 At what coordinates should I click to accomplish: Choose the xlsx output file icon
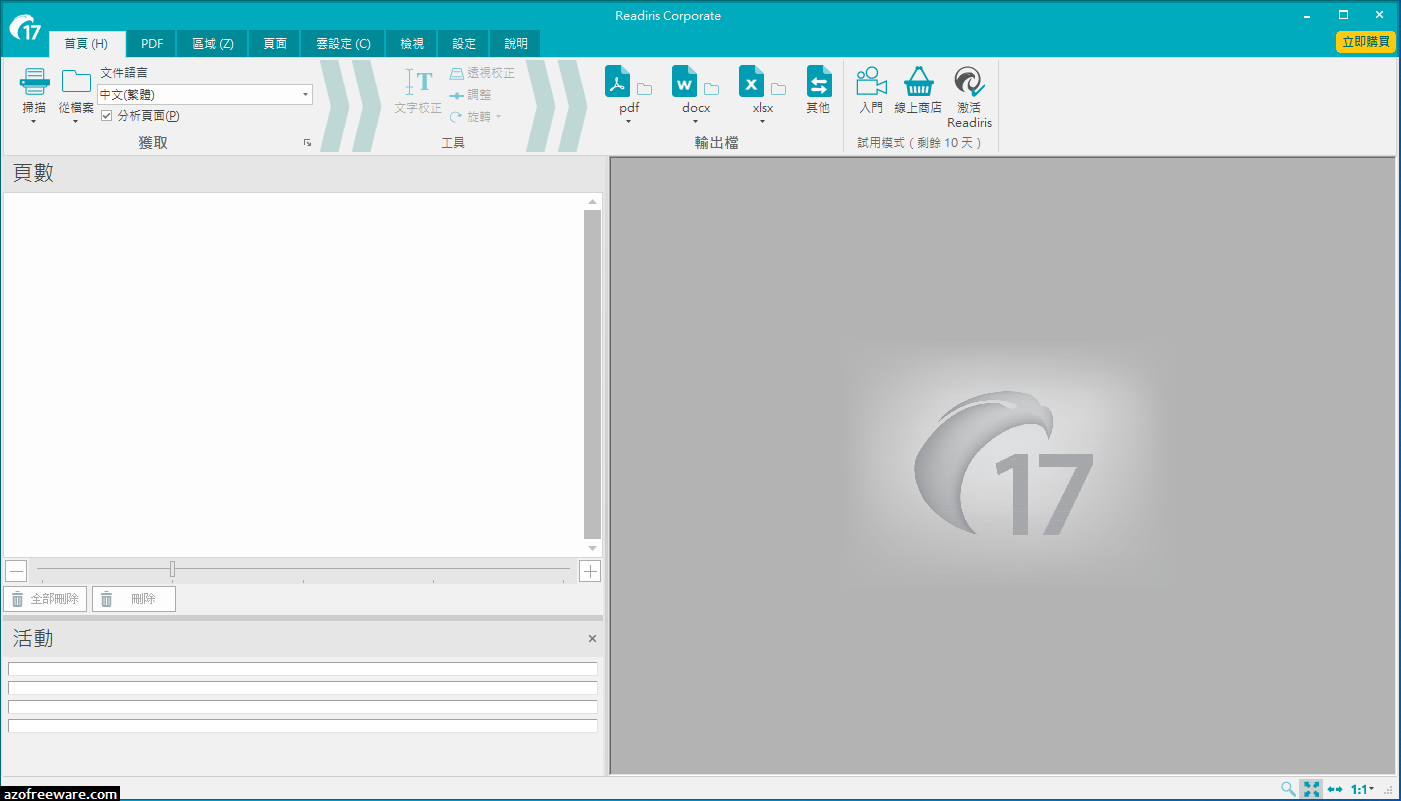(x=752, y=81)
